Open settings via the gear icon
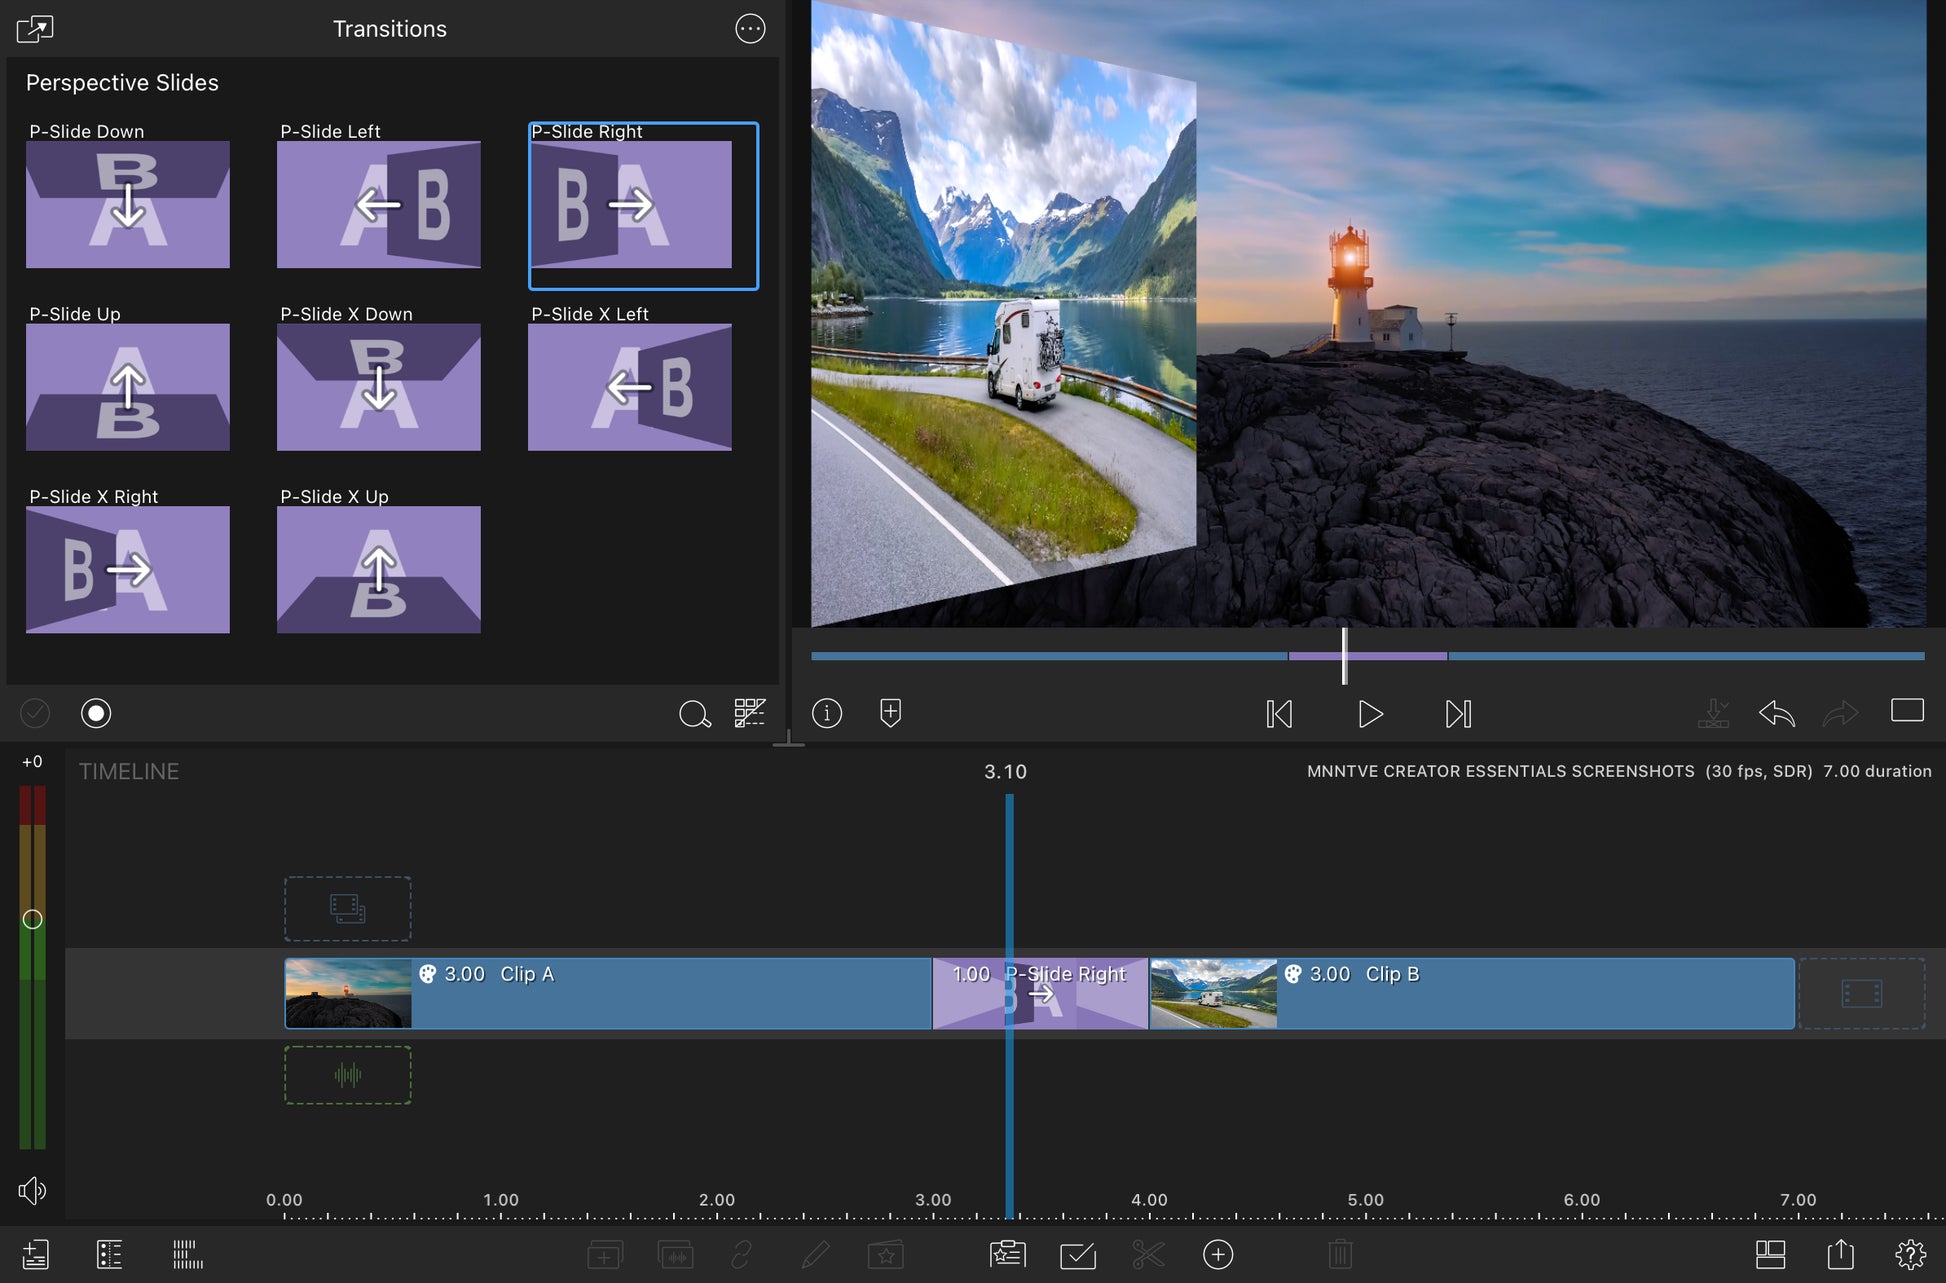Screen dimensions: 1946x1283 point(1910,1254)
